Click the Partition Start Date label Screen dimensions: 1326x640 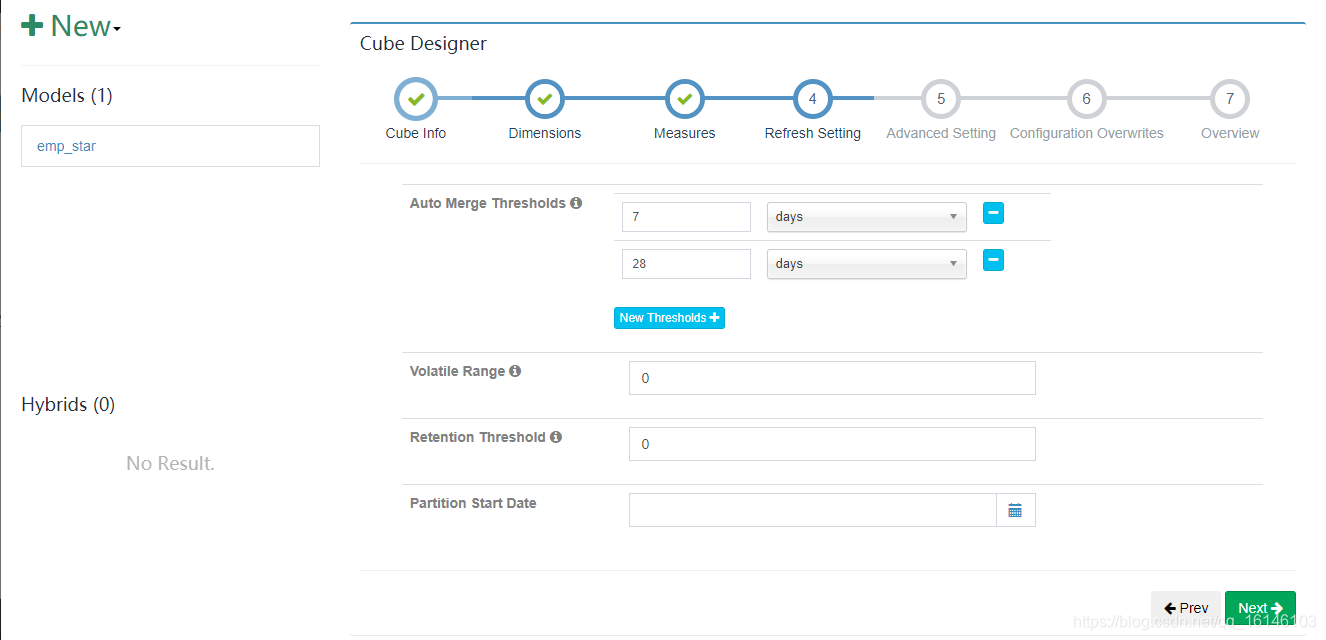473,503
